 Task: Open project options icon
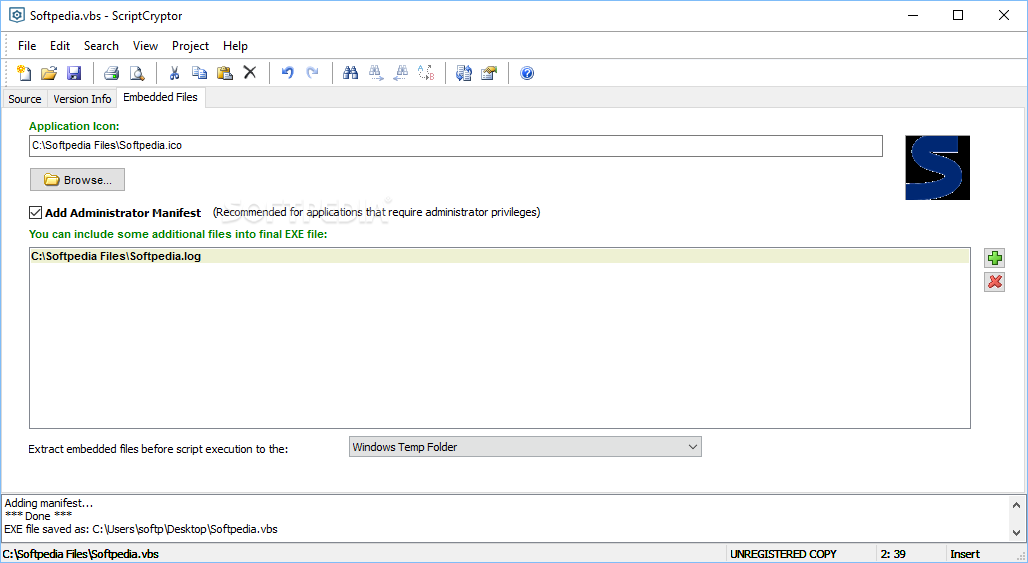(489, 73)
